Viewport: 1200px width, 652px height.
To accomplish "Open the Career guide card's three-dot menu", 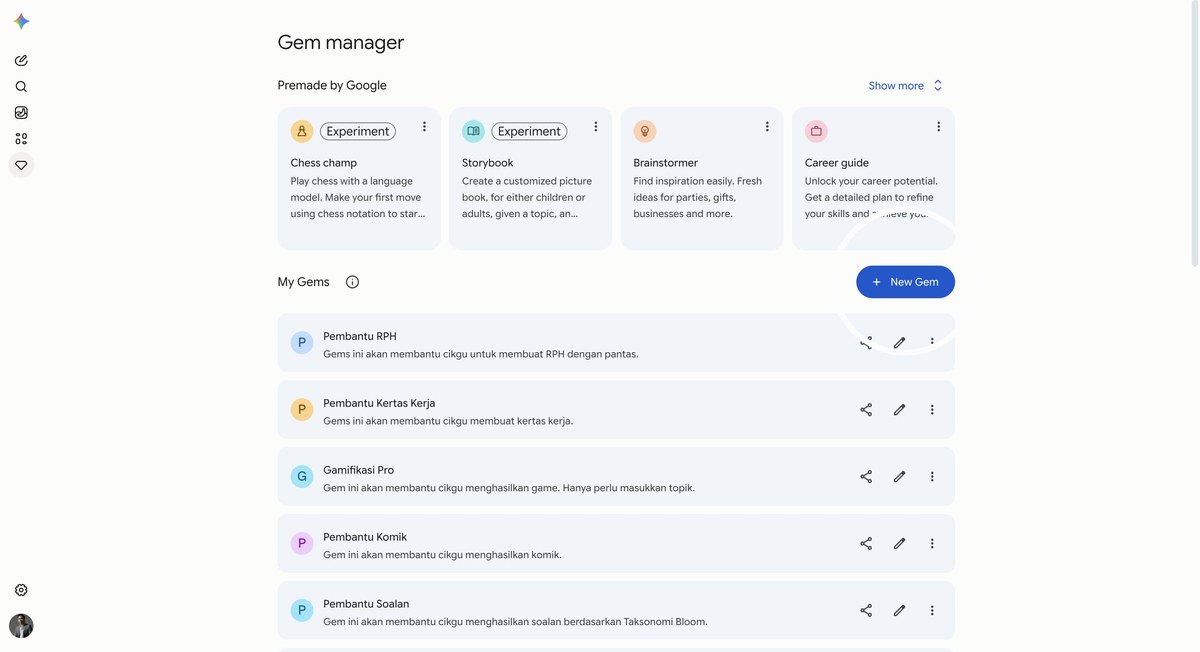I will tap(938, 127).
